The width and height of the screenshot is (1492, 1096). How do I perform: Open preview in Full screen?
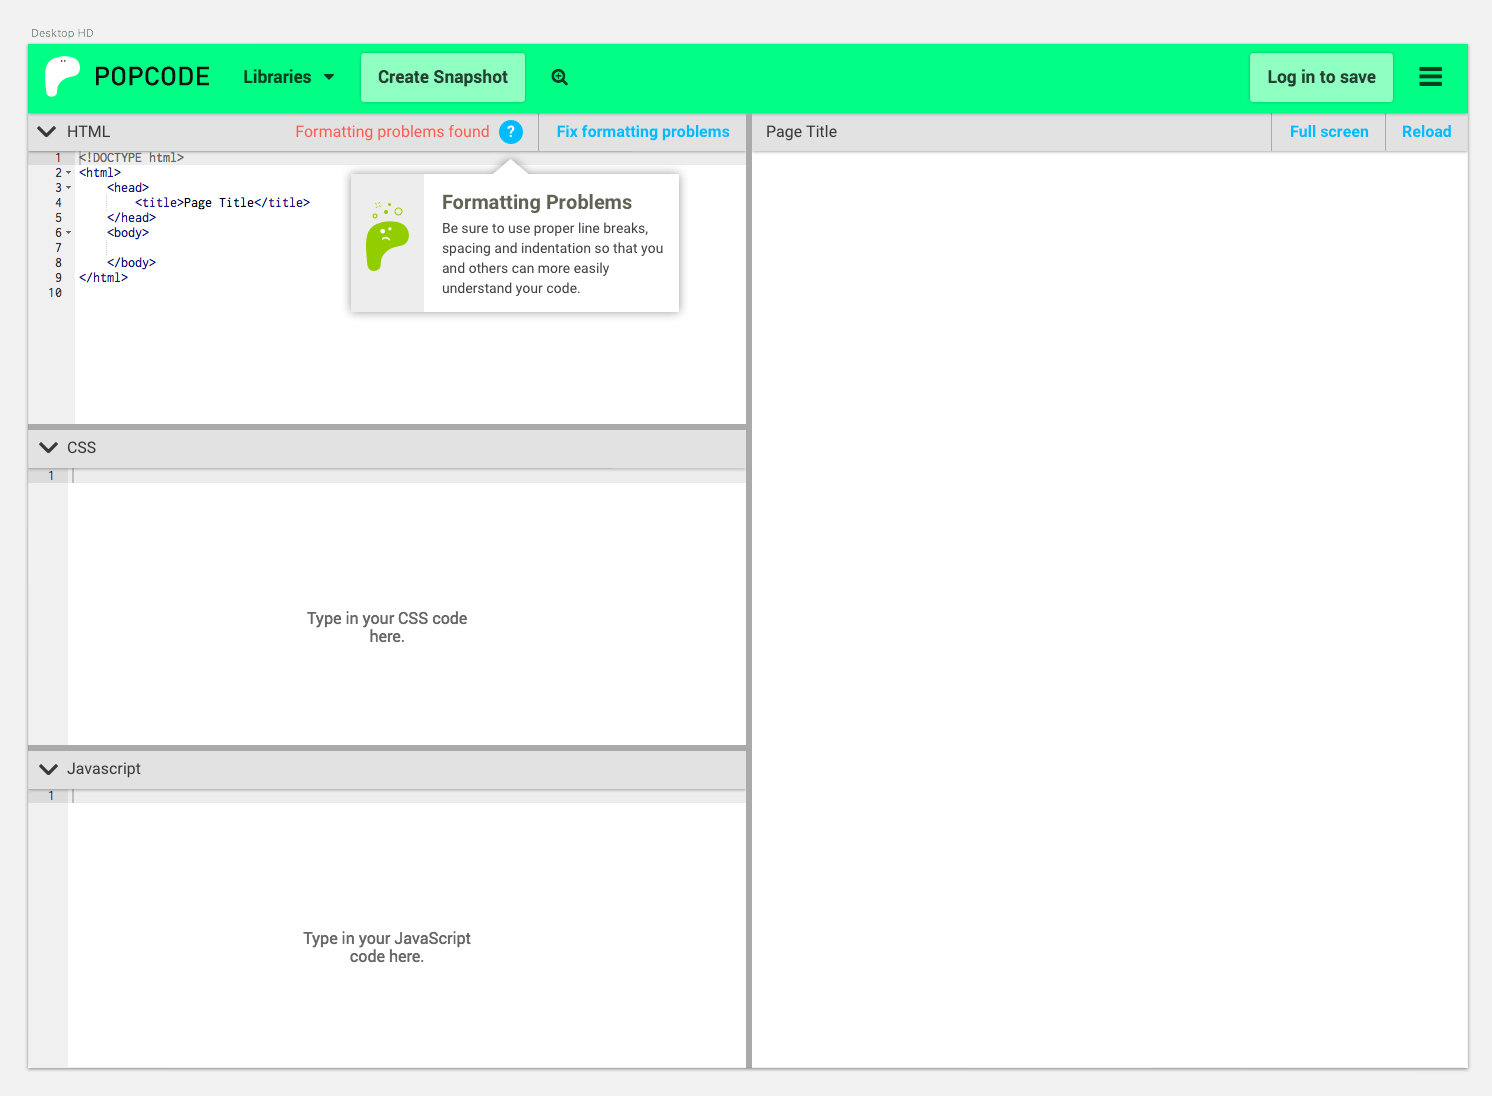[x=1328, y=131]
